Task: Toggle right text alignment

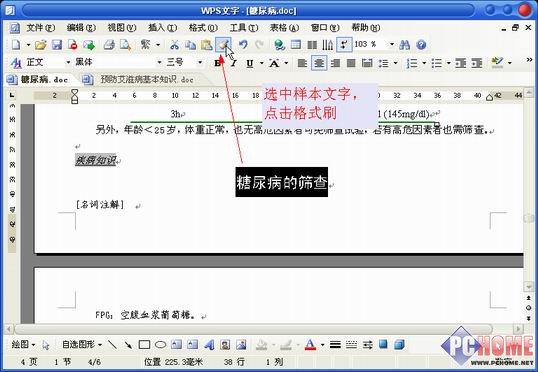Action: coord(335,63)
